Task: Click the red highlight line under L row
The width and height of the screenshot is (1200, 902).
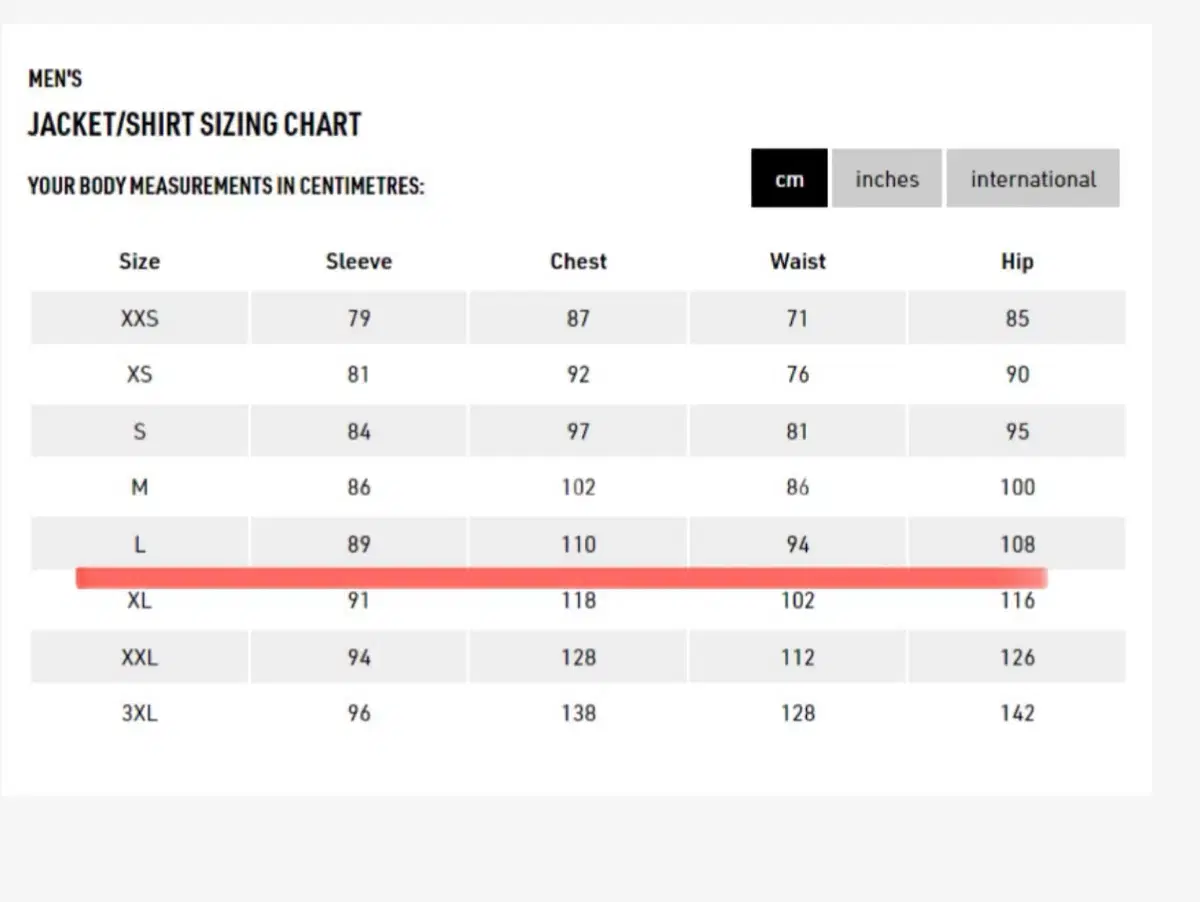Action: [561, 578]
